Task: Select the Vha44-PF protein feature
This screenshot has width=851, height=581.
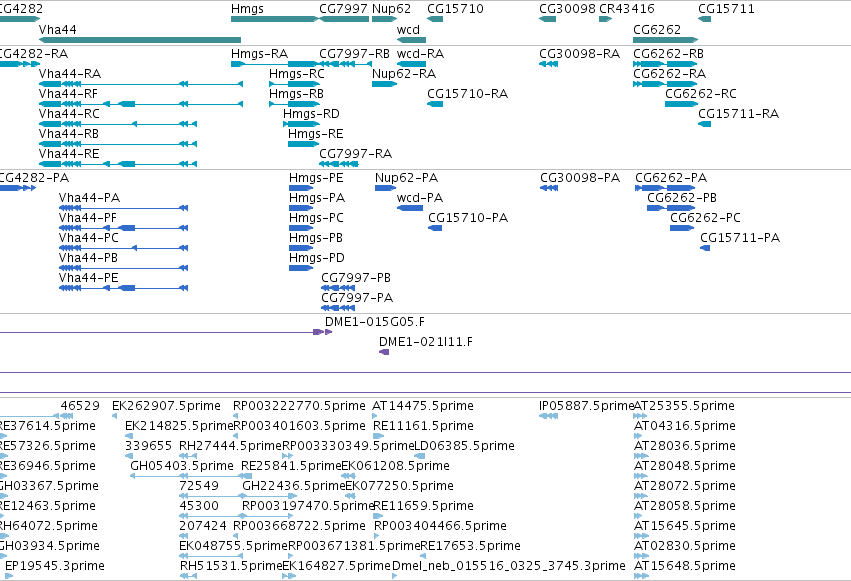Action: point(124,228)
